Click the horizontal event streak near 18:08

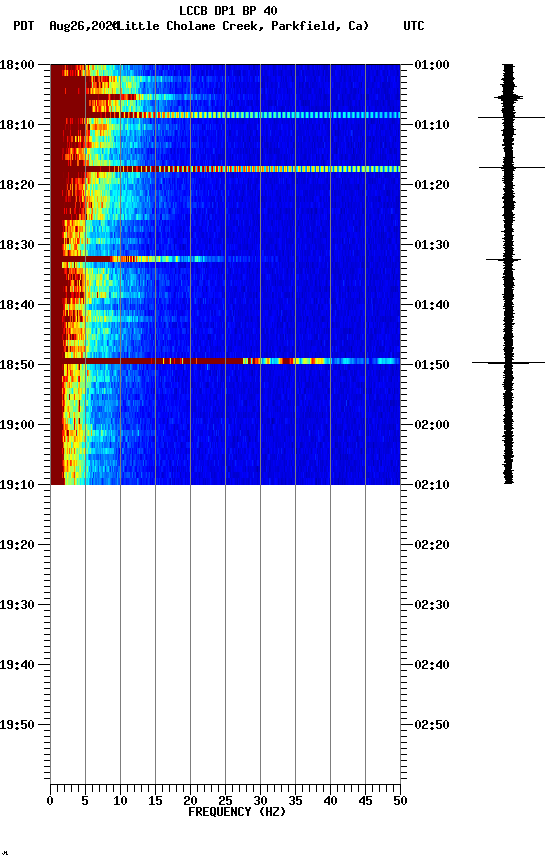tap(225, 115)
